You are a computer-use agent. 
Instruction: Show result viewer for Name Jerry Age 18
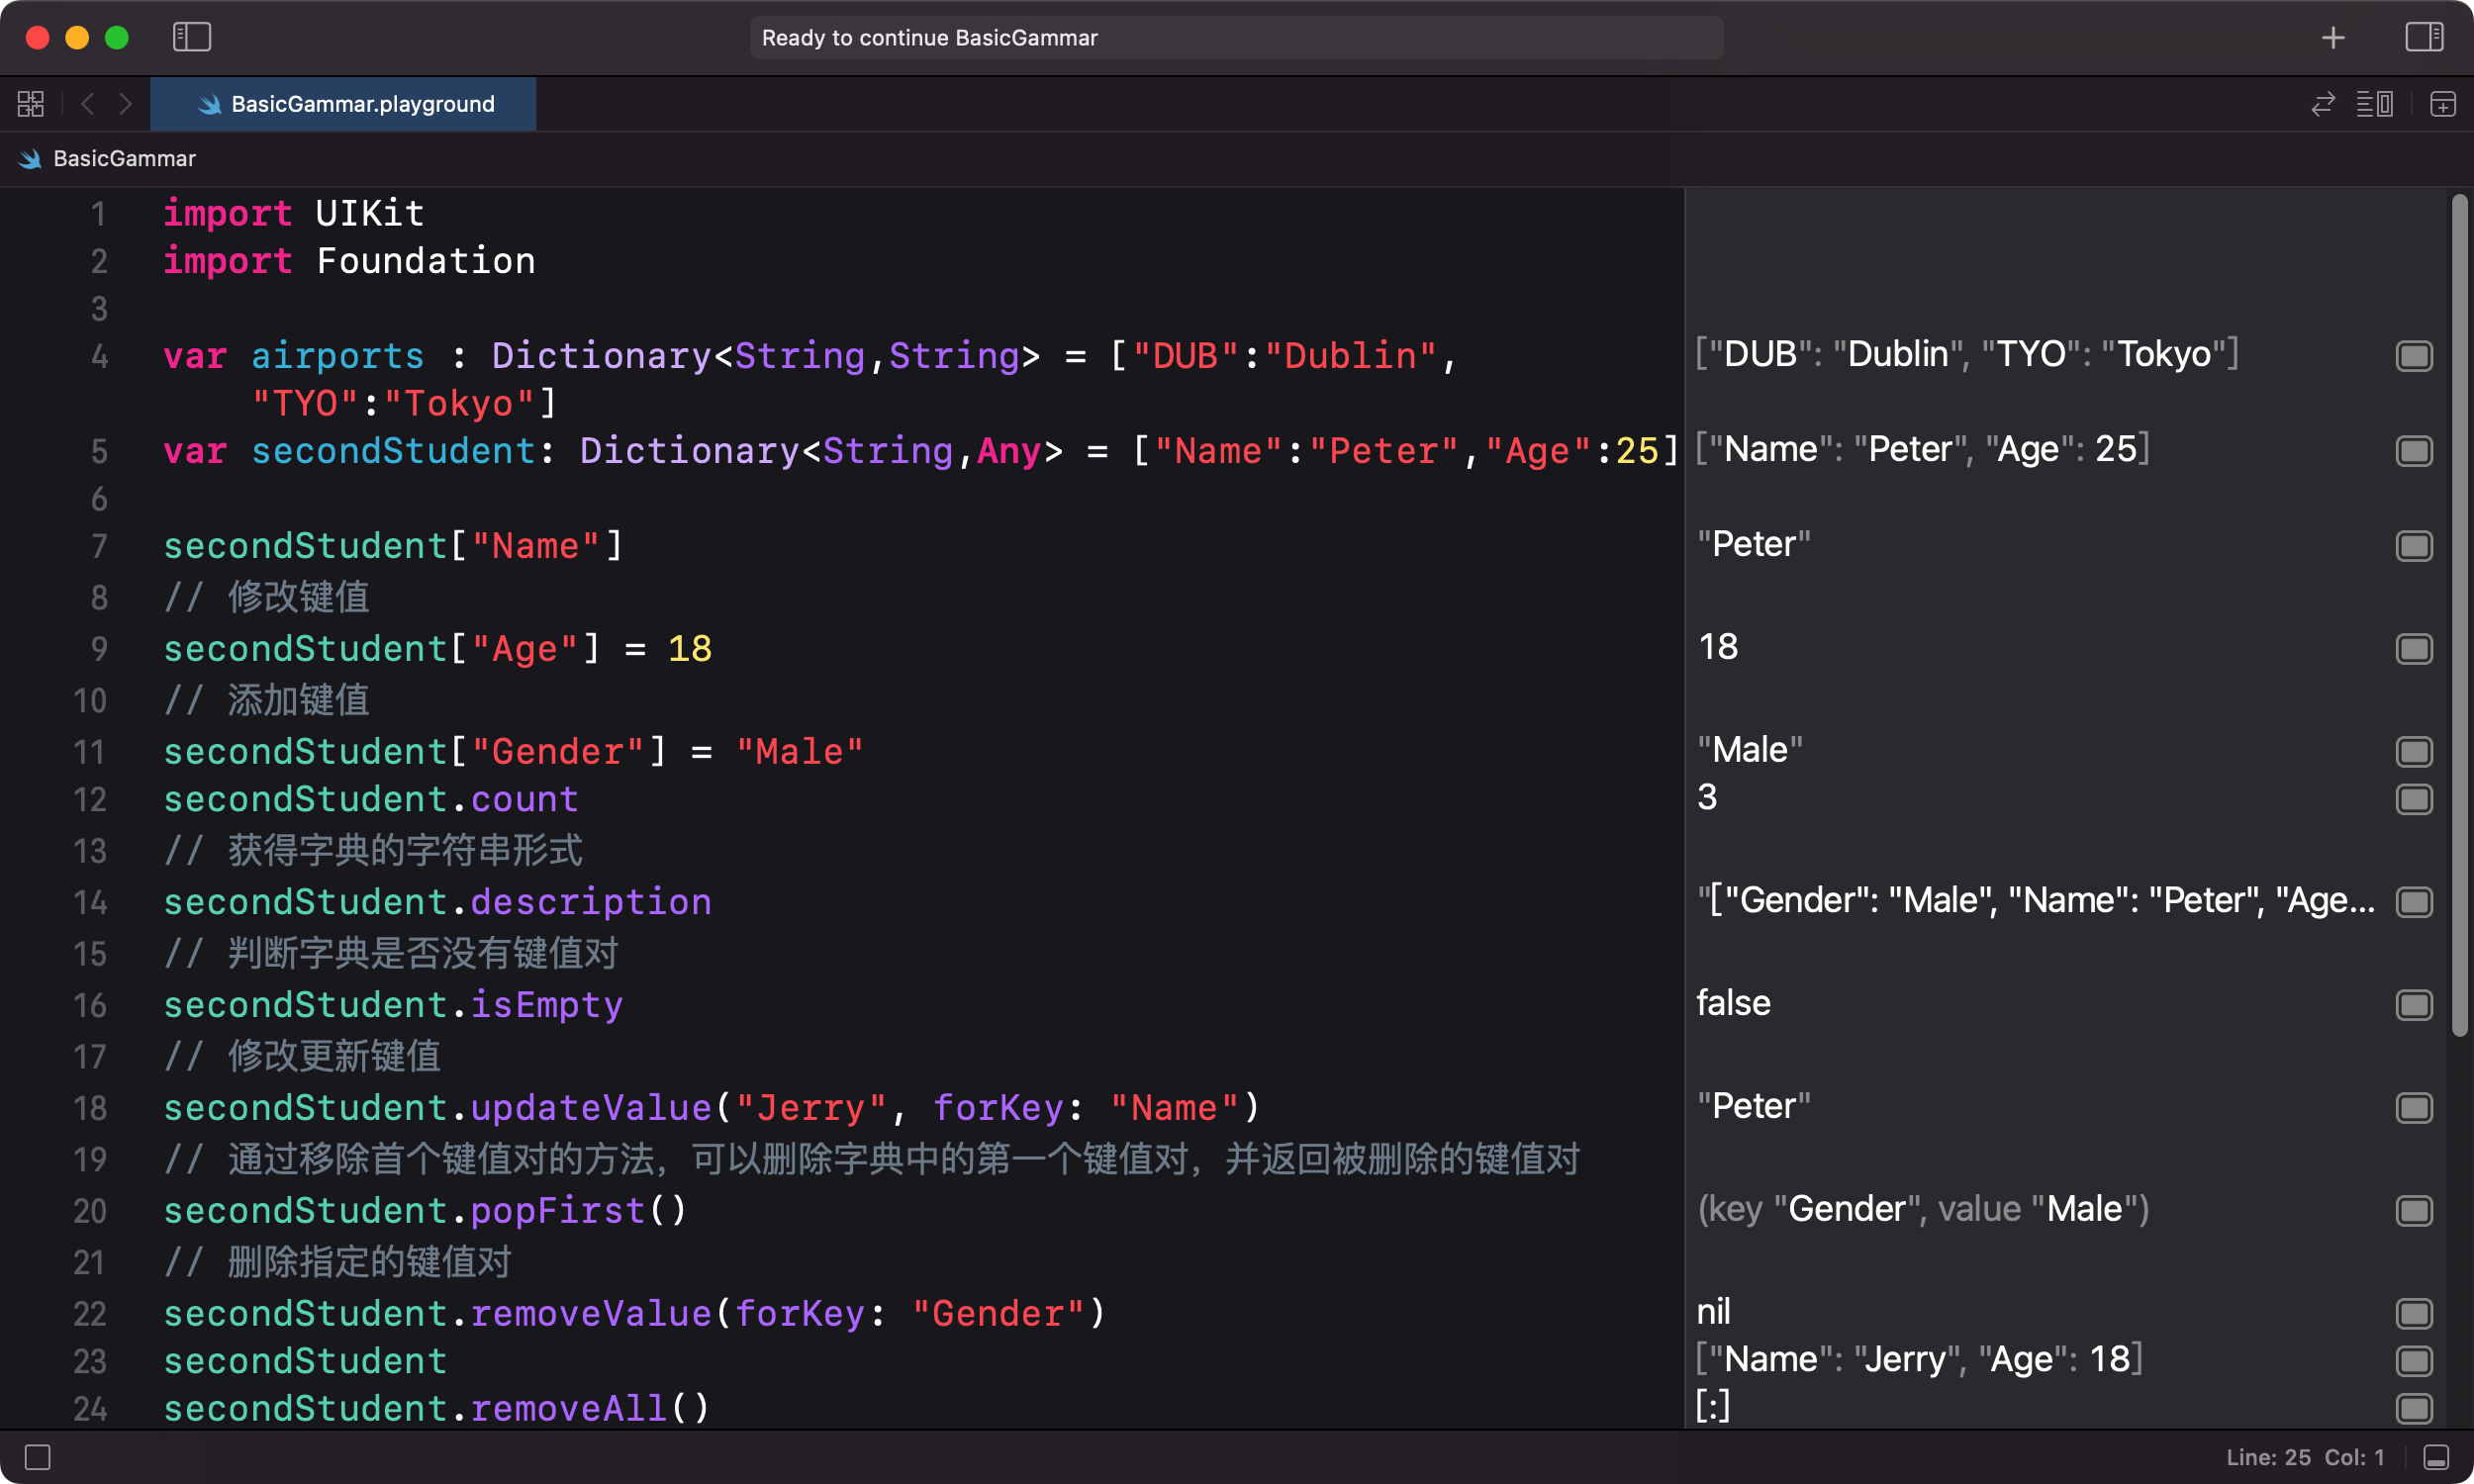[2414, 1361]
